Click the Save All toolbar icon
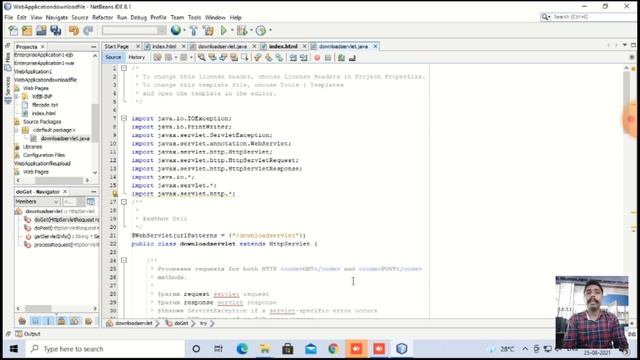The height and width of the screenshot is (360, 640). [56, 31]
